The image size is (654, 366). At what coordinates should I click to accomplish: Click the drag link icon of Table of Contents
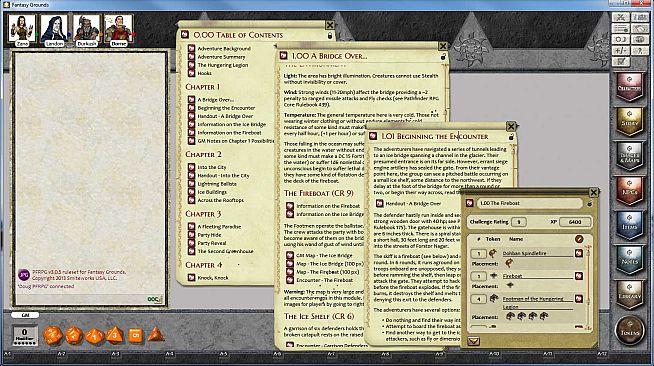pos(185,35)
